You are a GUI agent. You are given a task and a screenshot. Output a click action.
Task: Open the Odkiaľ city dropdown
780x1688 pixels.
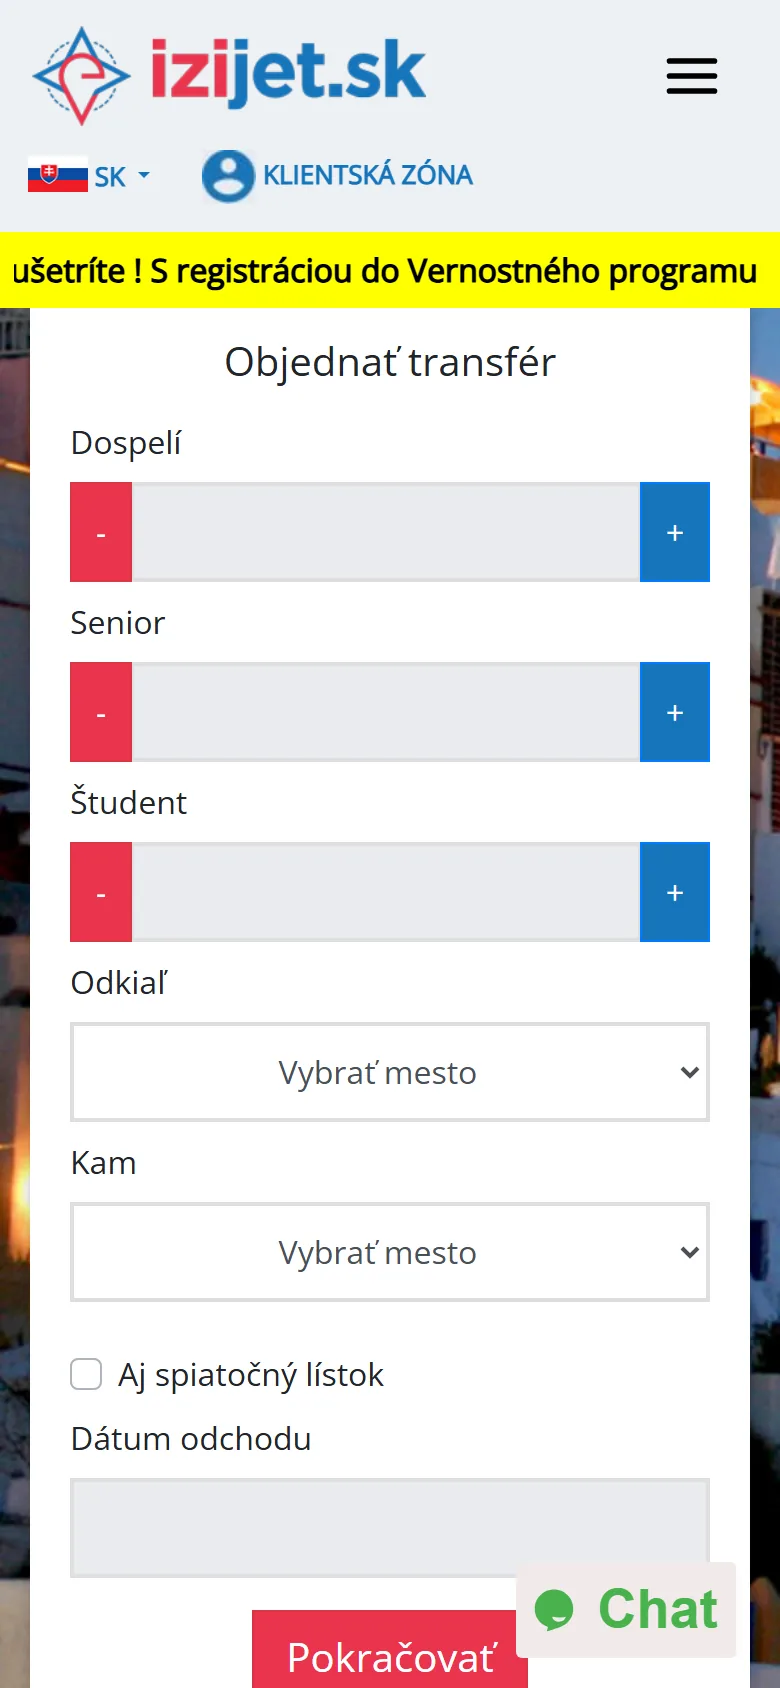tap(390, 1072)
